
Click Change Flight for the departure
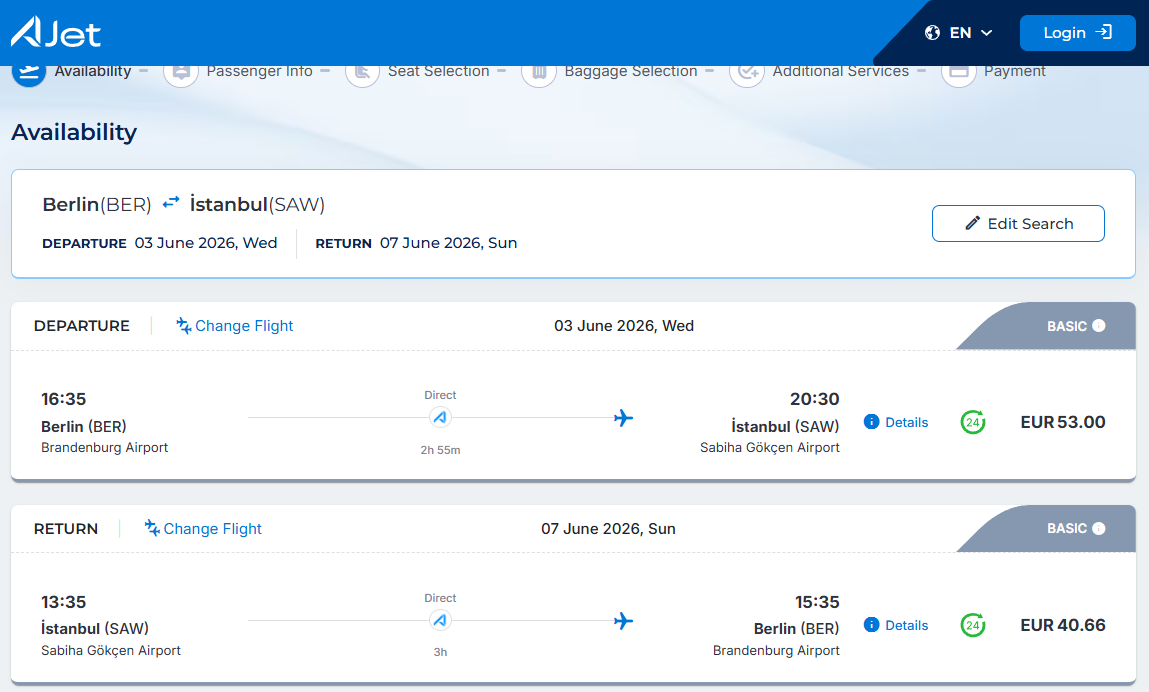pos(234,325)
